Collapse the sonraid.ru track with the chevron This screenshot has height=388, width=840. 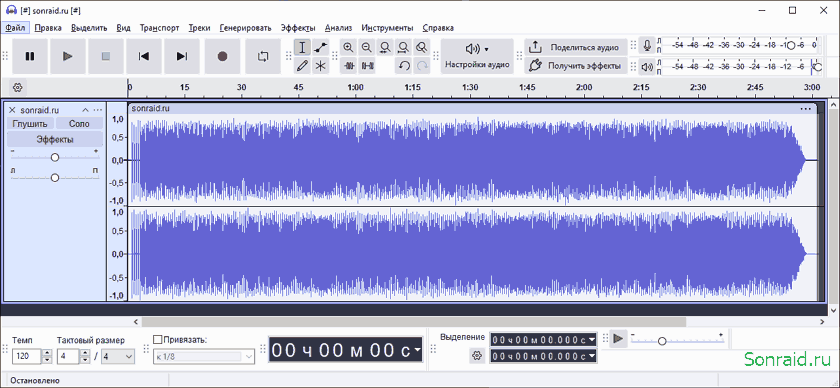(x=85, y=110)
